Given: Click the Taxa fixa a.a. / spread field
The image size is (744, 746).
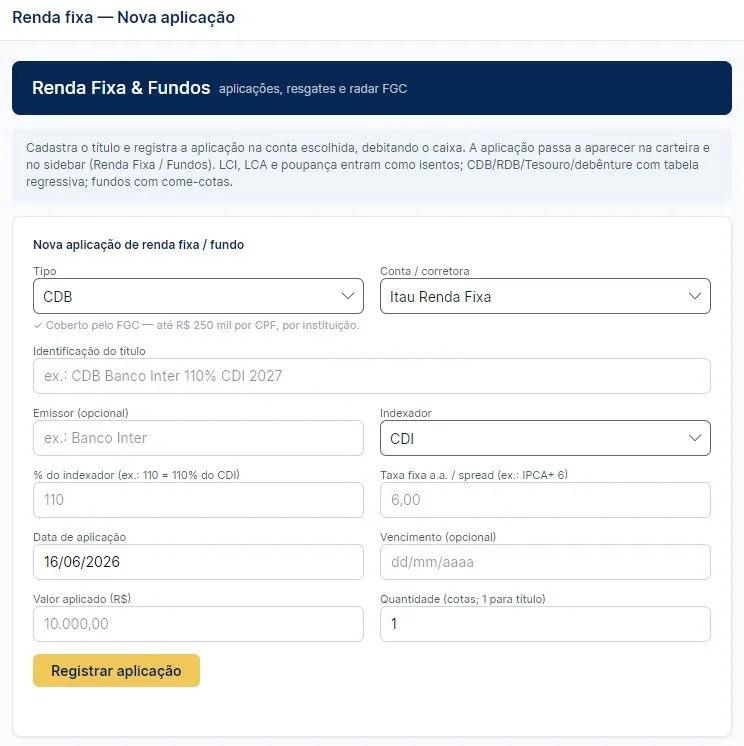Looking at the screenshot, I should [545, 500].
